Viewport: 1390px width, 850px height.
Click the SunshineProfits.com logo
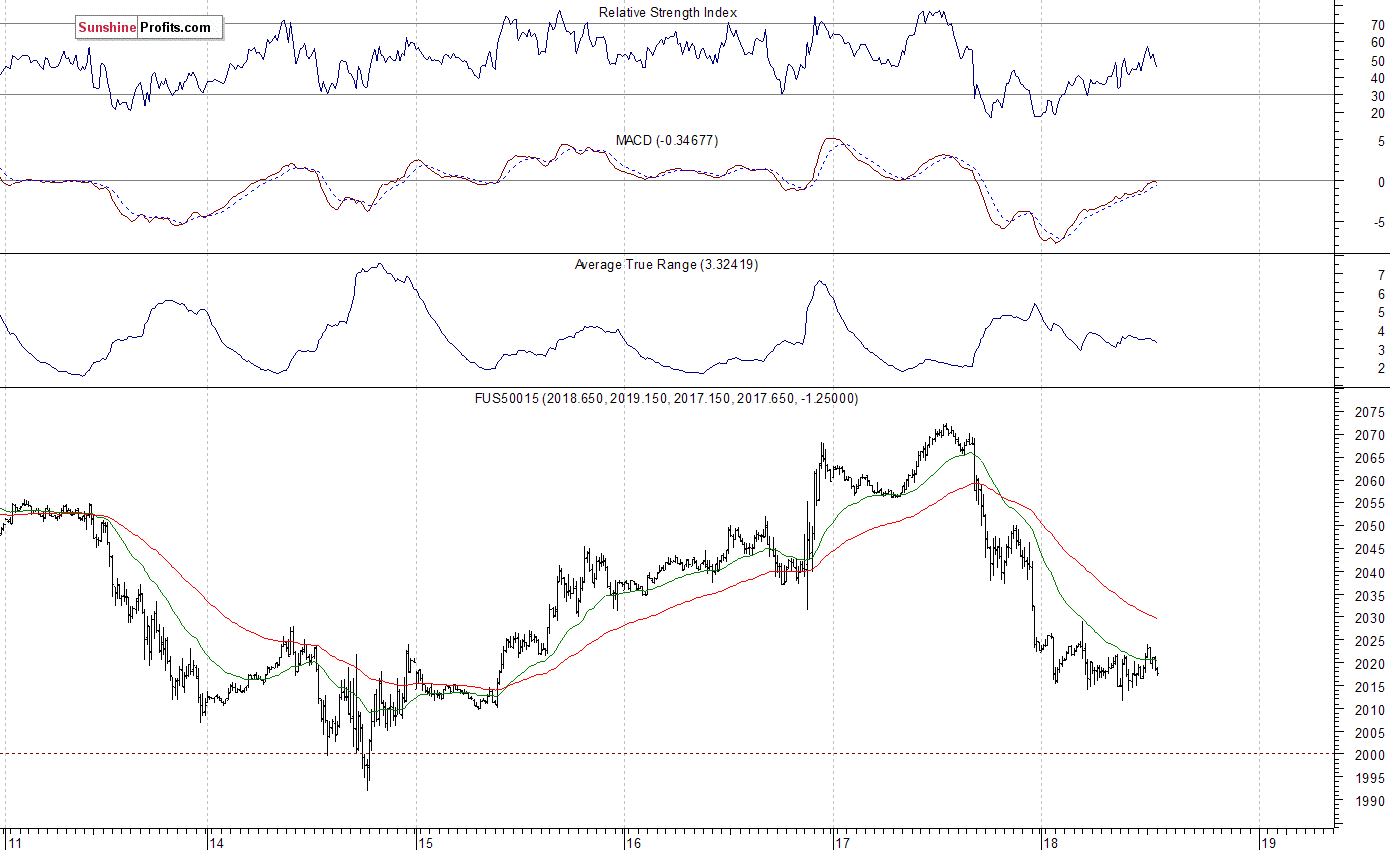coord(148,27)
